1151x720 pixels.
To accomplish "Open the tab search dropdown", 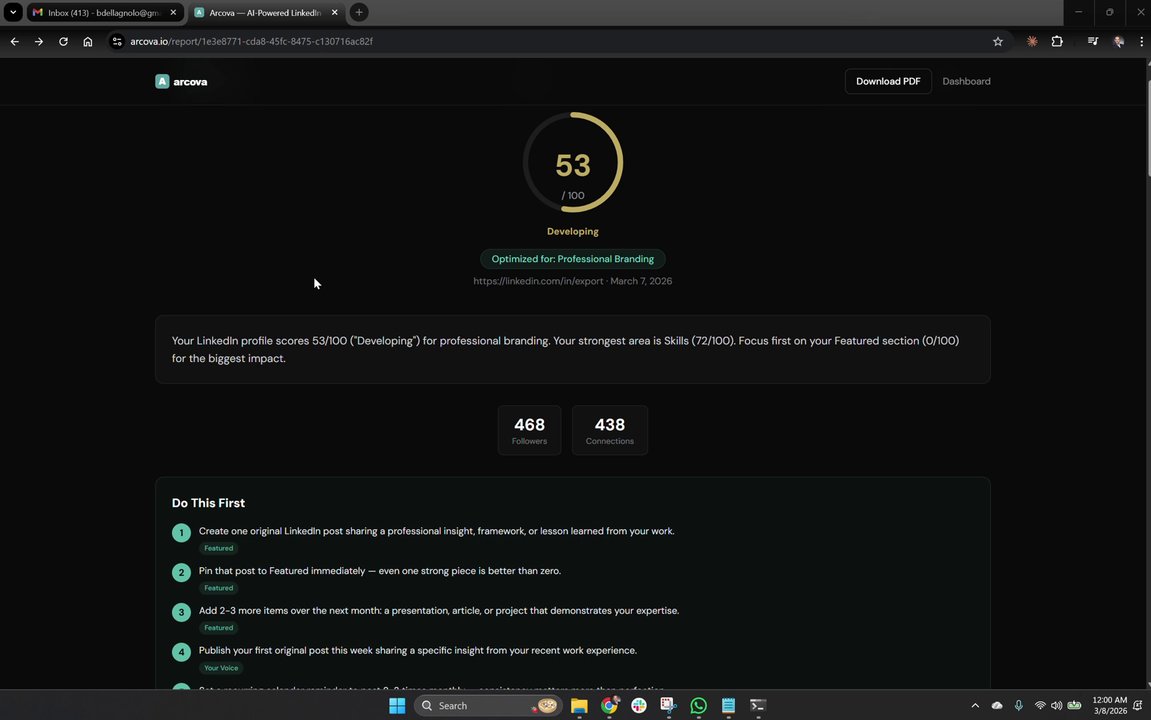I will click(x=13, y=12).
